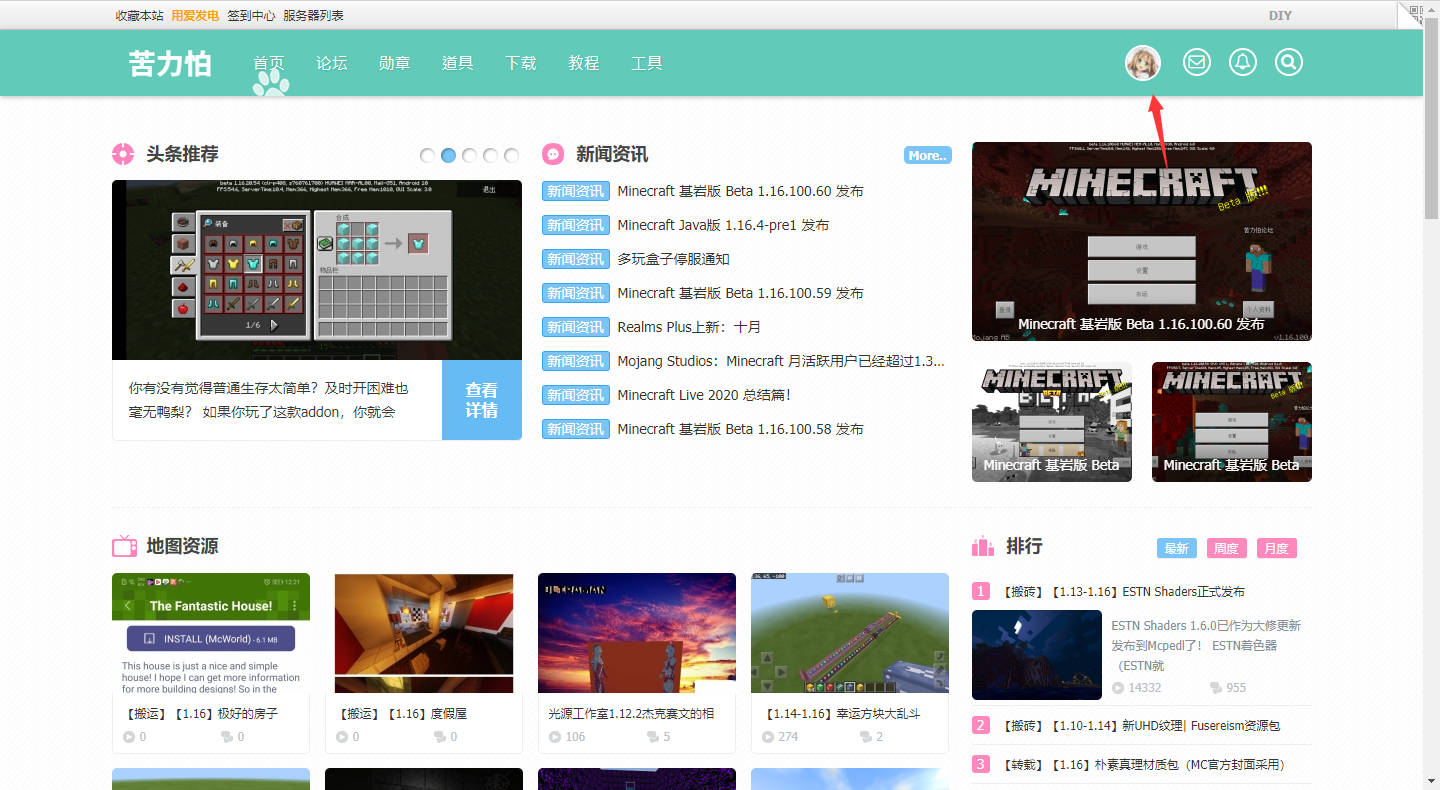Switch ranking to 月度 tab
1440x790 pixels.
coord(1277,548)
